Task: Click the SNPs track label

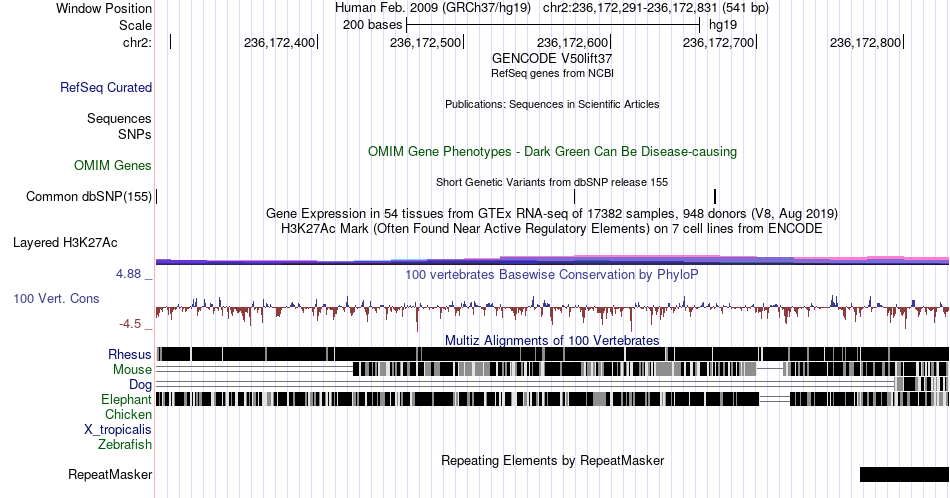Action: point(135,134)
